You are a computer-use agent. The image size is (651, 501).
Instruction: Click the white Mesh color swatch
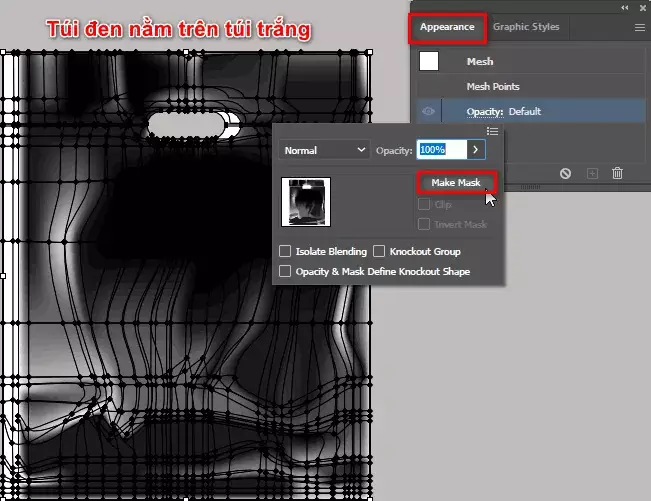(429, 62)
